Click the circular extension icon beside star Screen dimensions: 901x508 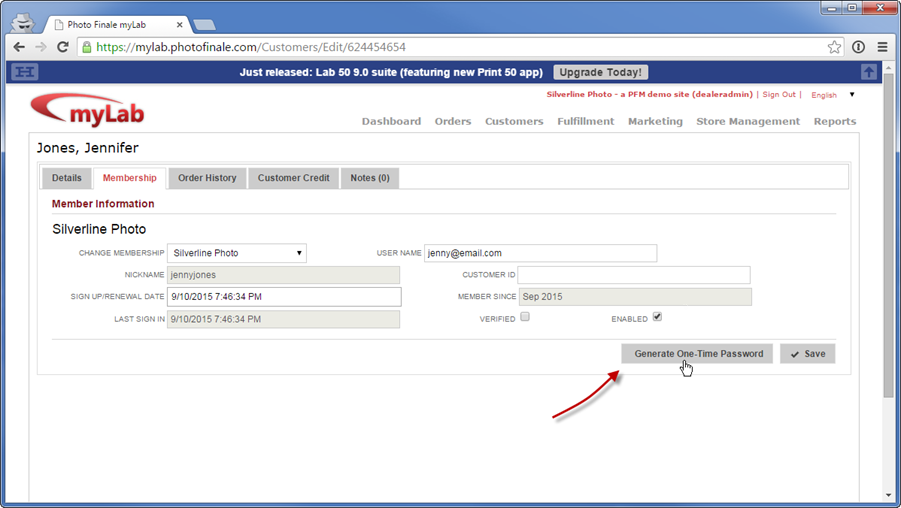858,47
